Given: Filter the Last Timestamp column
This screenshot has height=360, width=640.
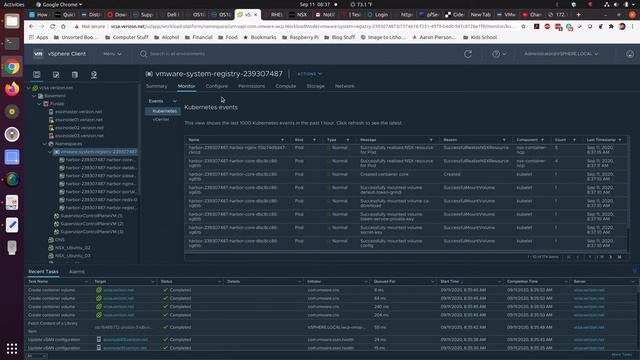Looking at the screenshot, I should coord(620,140).
